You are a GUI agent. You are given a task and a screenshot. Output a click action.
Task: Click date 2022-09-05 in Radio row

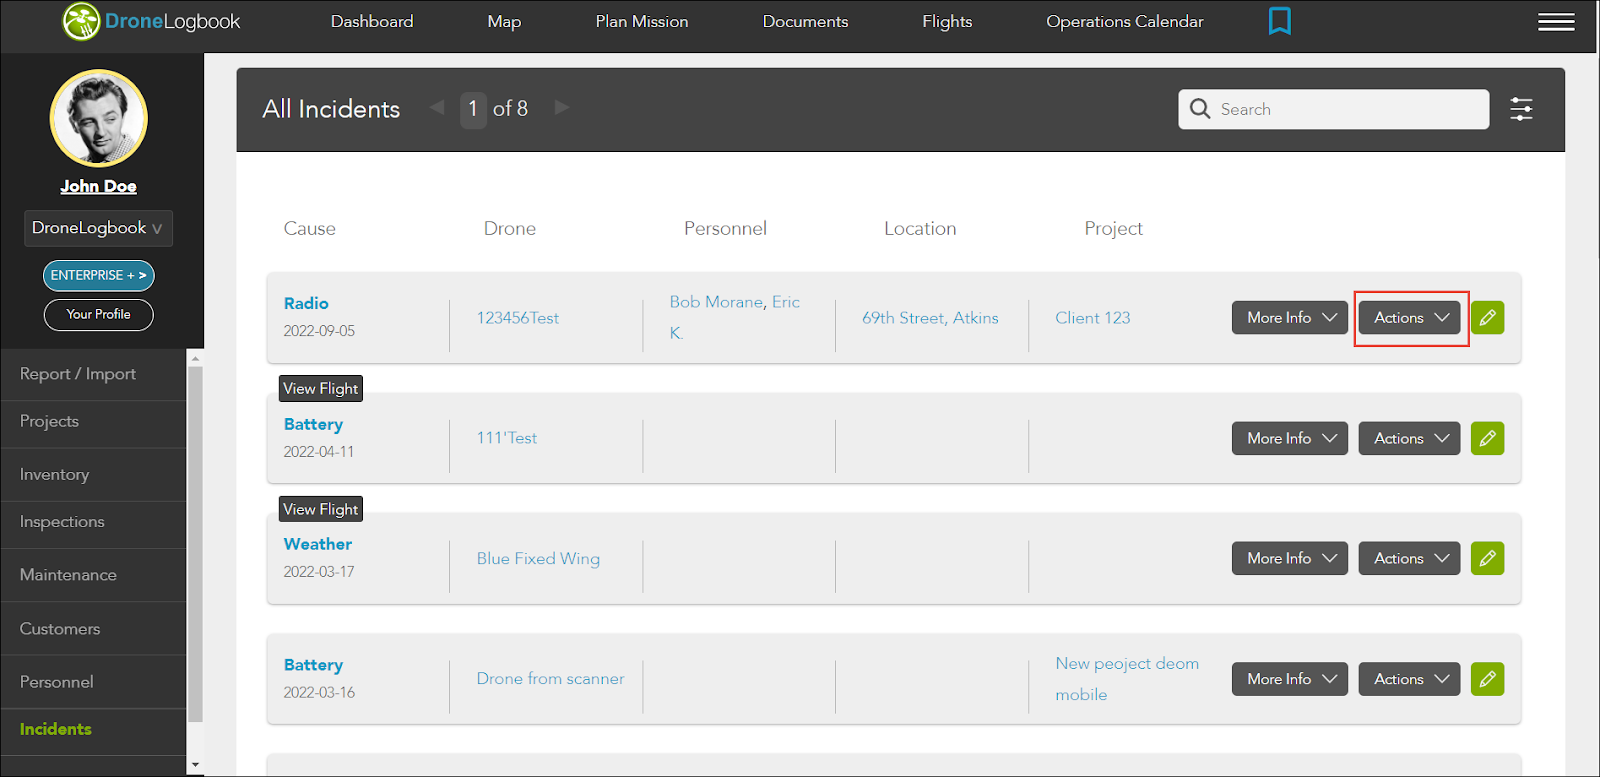tap(319, 331)
